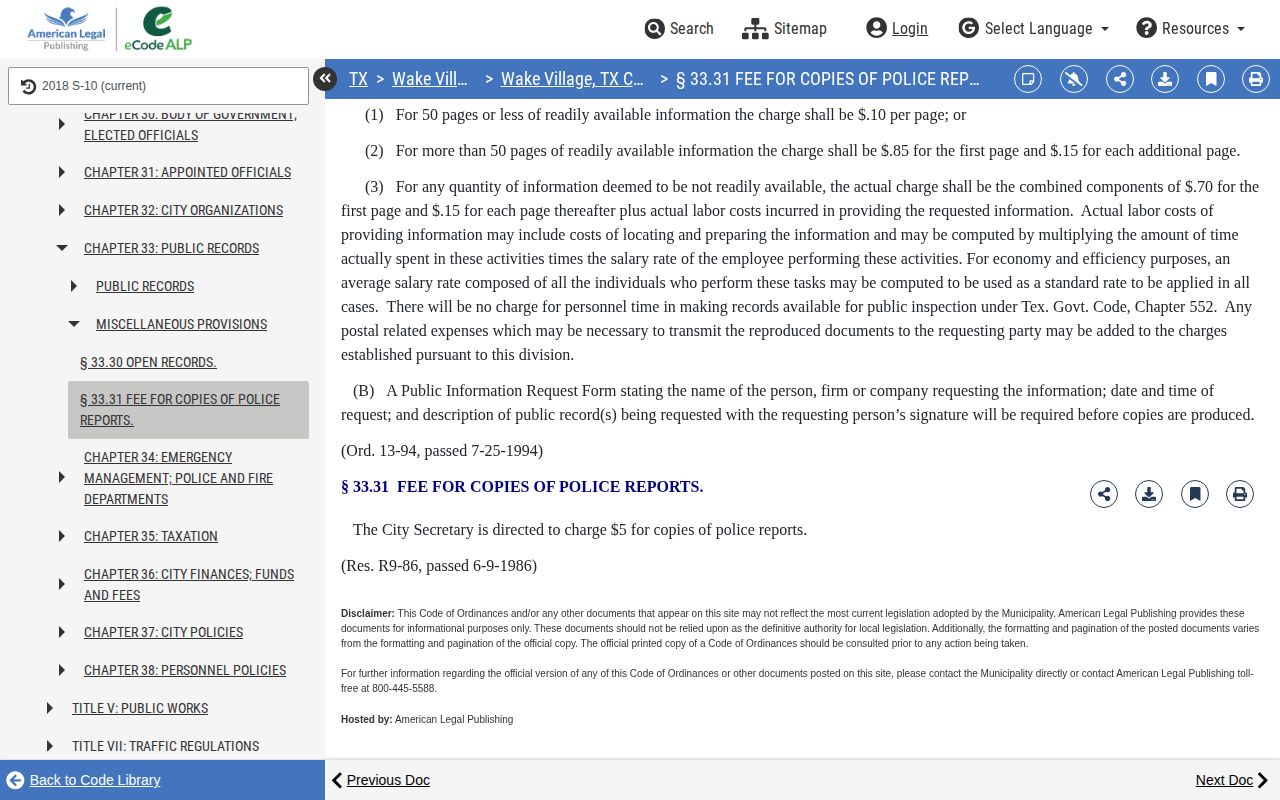1280x800 pixels.
Task: Expand Chapter 35: Taxation arrow
Action: 62,537
